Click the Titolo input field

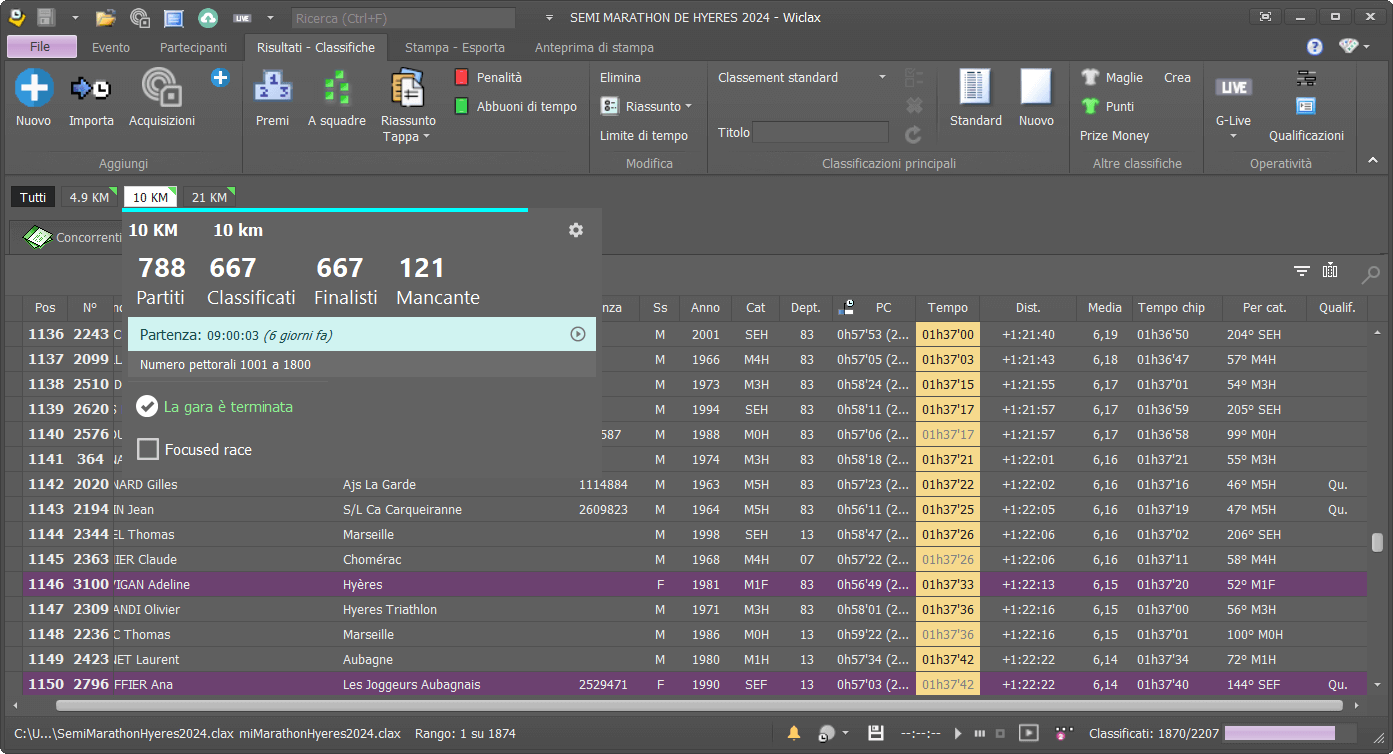pyautogui.click(x=820, y=132)
